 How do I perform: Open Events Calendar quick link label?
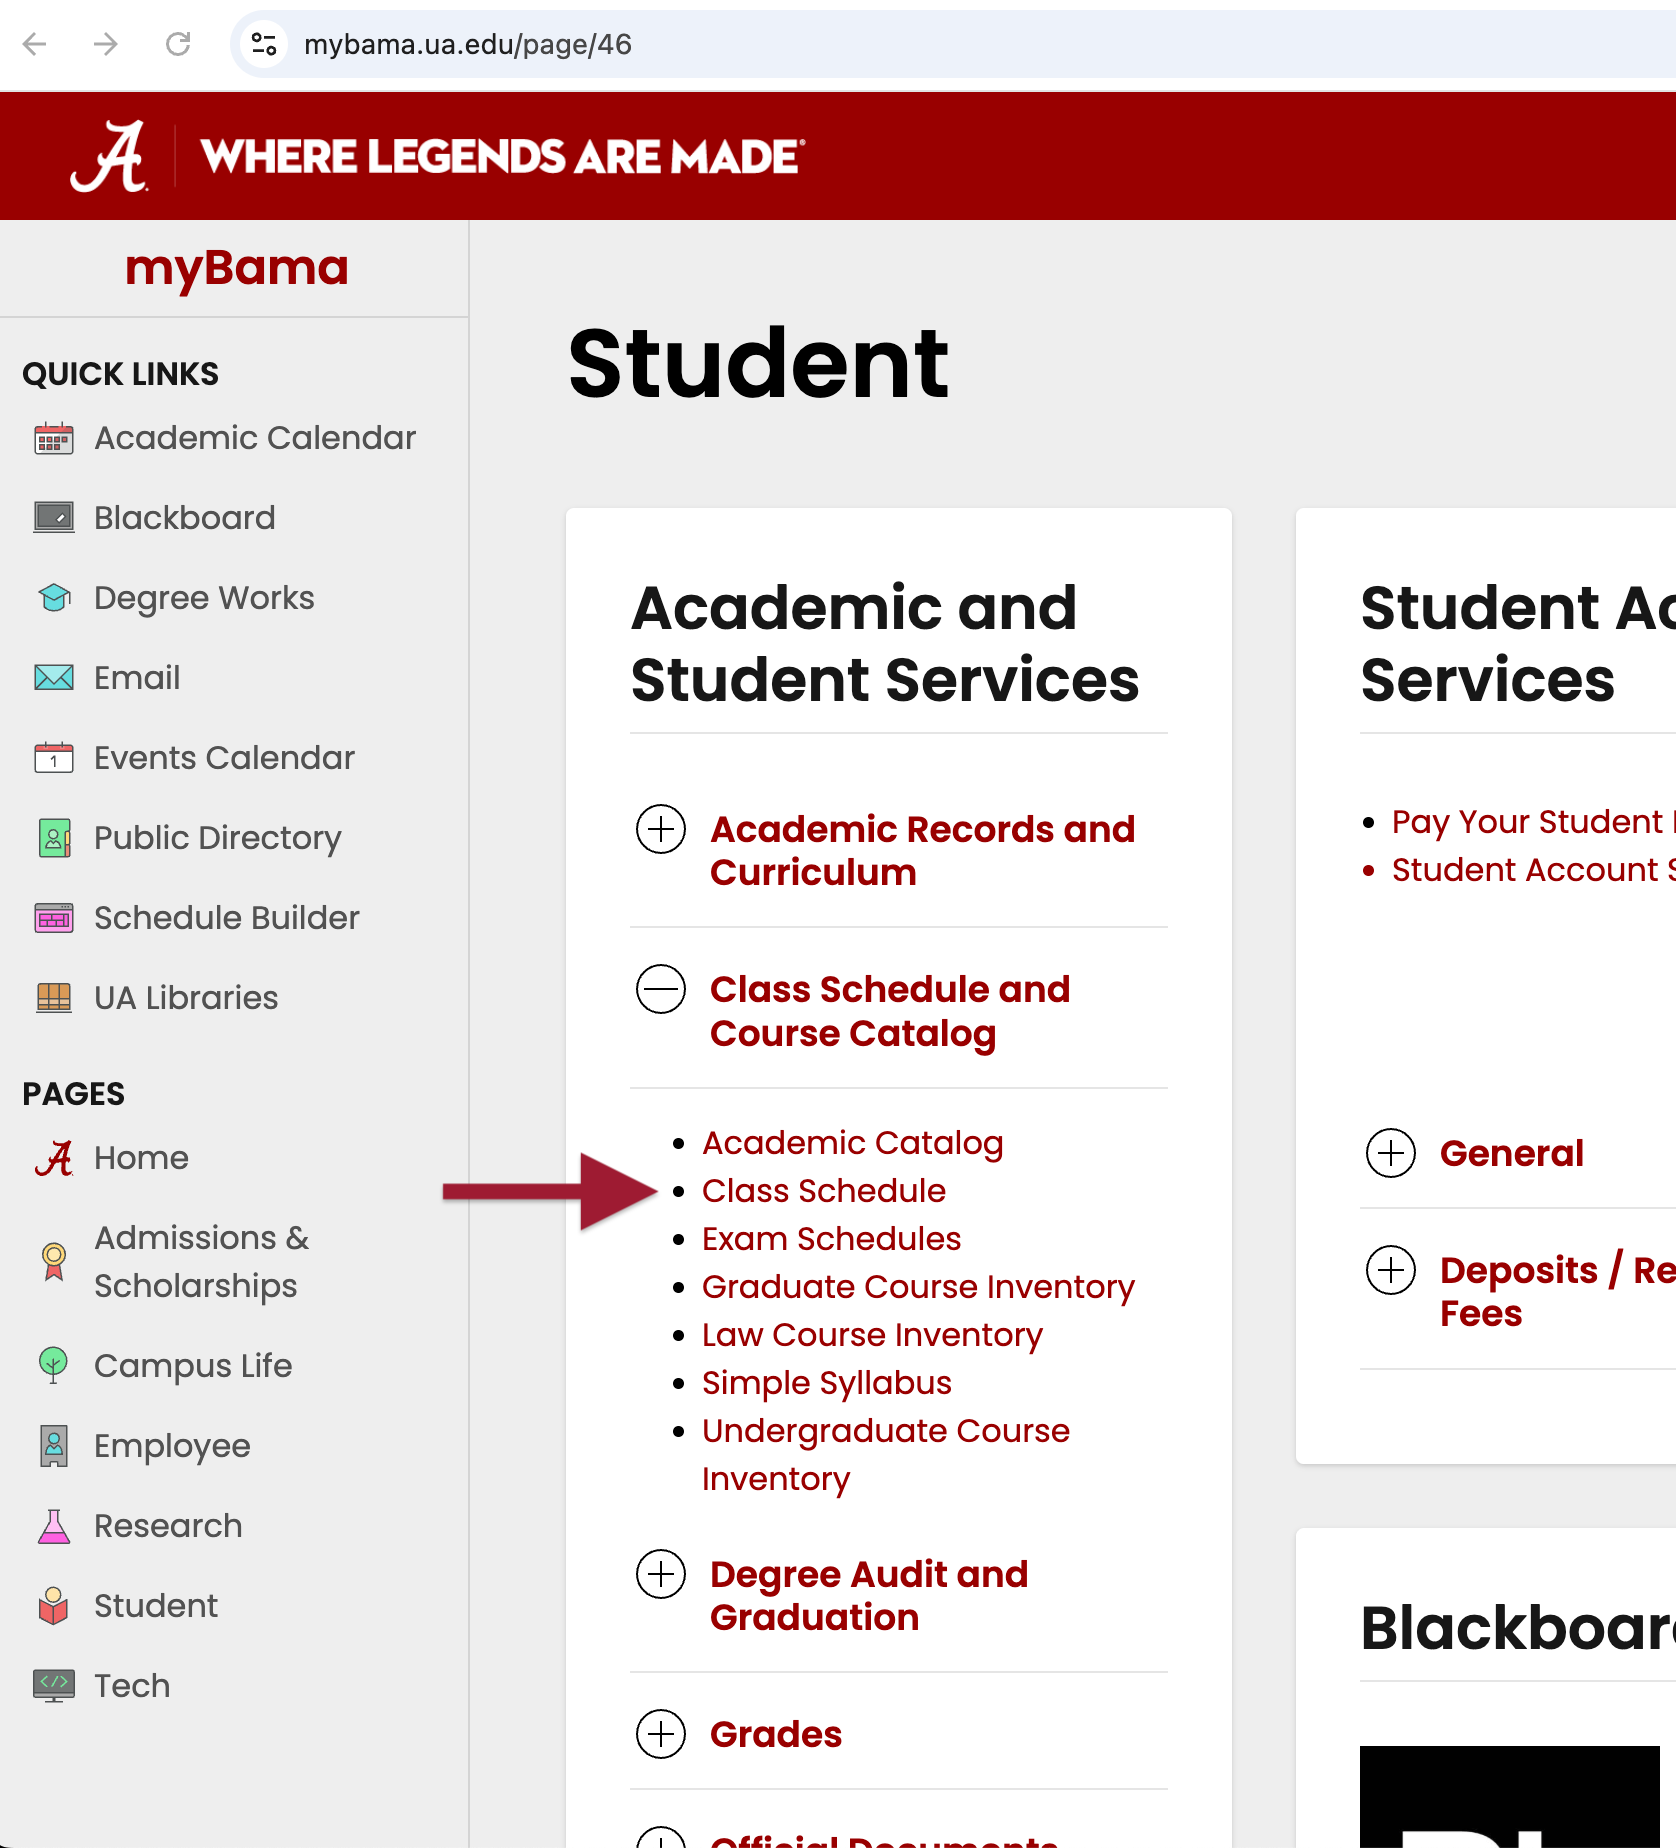pos(224,758)
